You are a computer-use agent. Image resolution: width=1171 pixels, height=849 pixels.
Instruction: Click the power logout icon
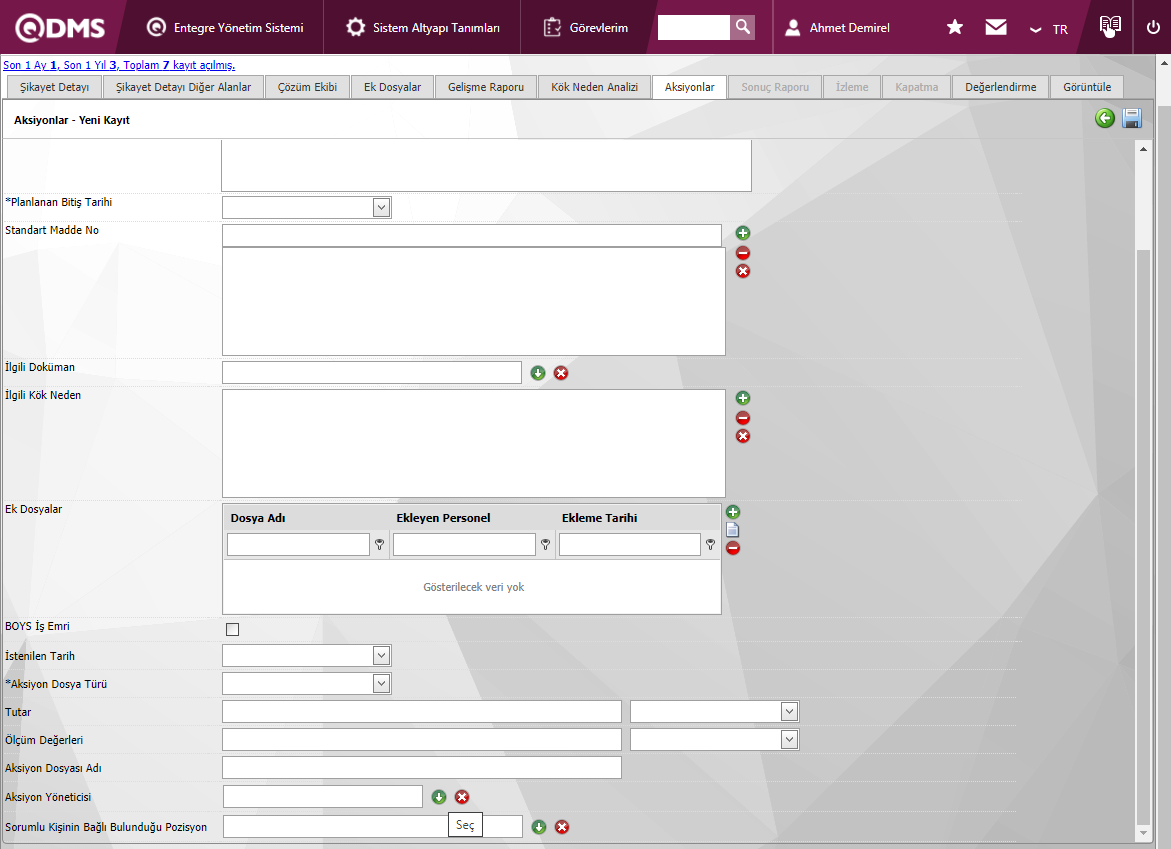1153,28
